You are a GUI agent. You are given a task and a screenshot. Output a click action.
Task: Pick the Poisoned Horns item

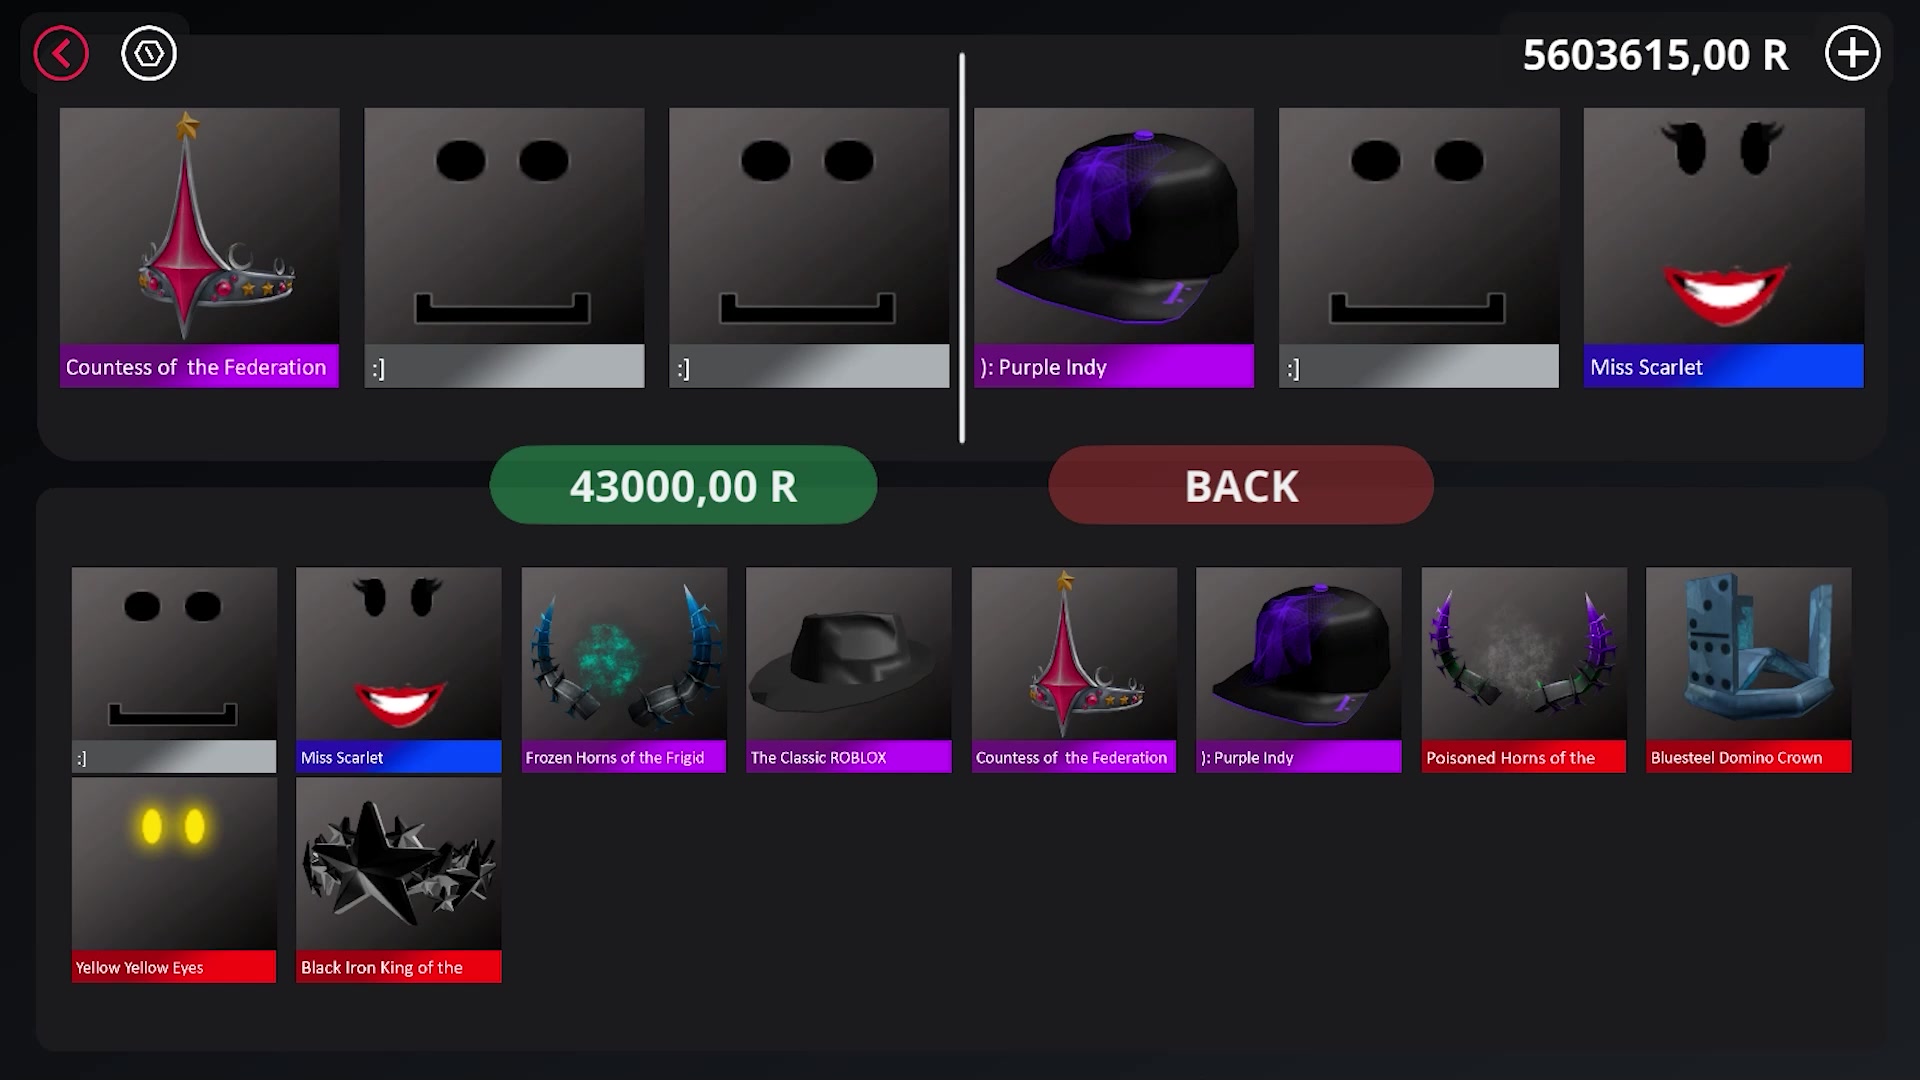click(x=1524, y=670)
